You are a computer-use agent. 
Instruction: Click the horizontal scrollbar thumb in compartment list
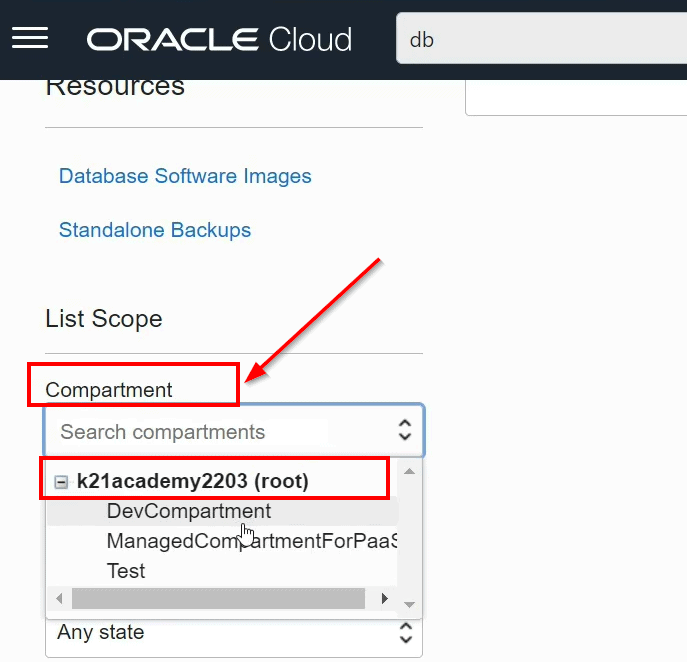[x=218, y=599]
